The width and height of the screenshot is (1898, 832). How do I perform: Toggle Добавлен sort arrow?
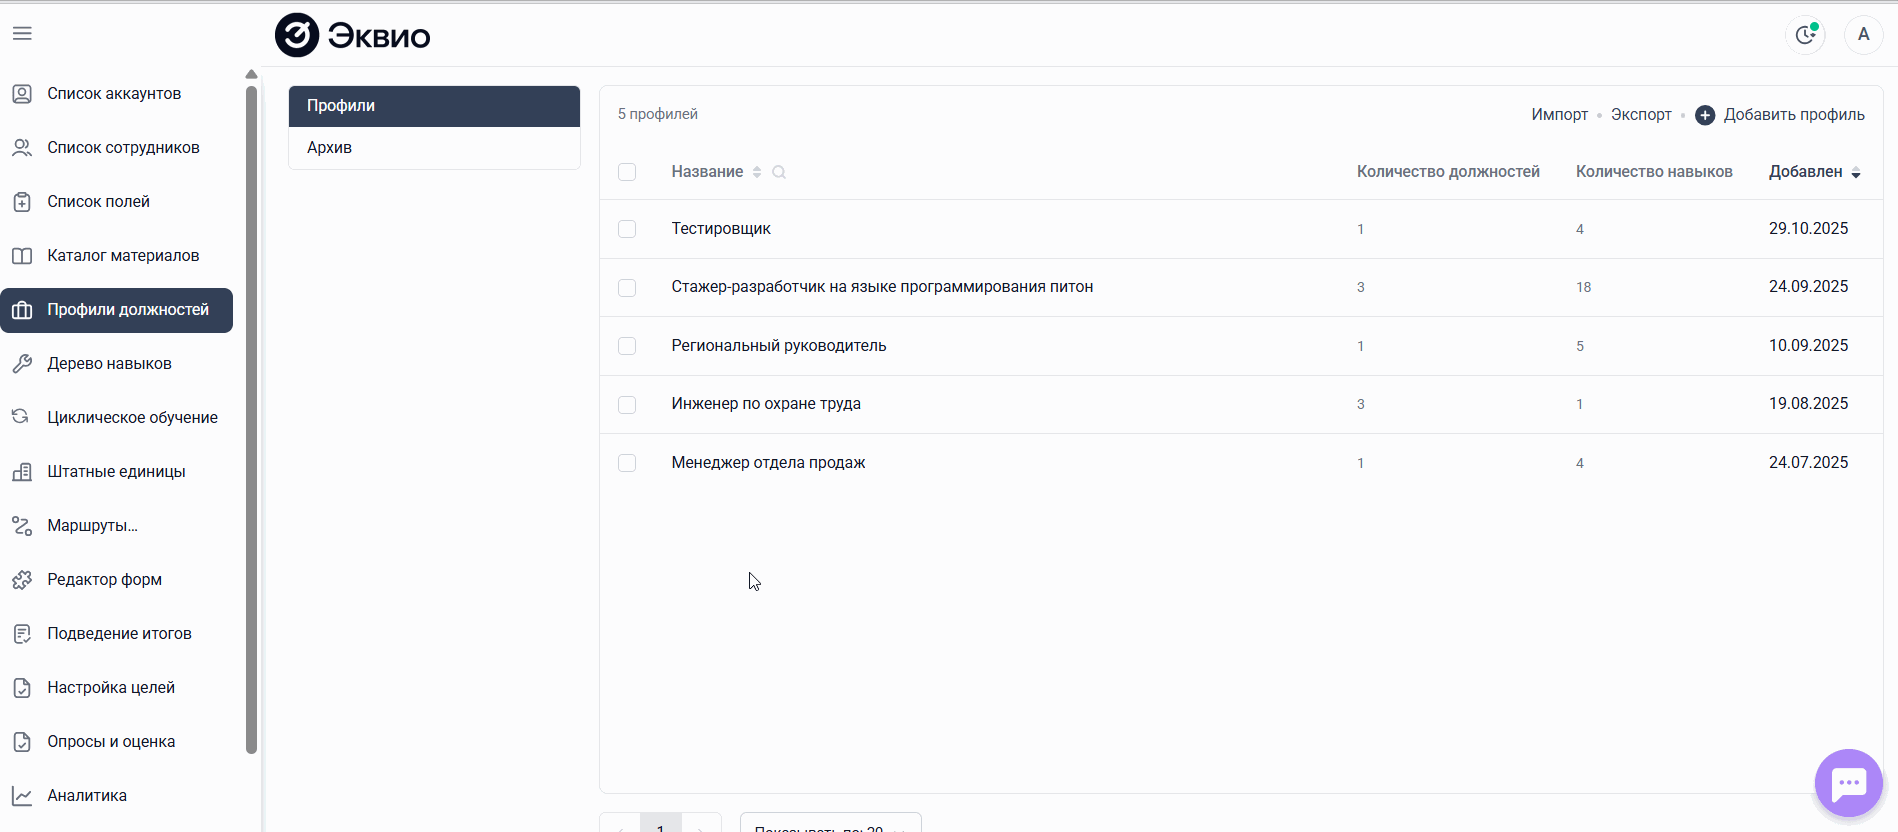click(1856, 173)
